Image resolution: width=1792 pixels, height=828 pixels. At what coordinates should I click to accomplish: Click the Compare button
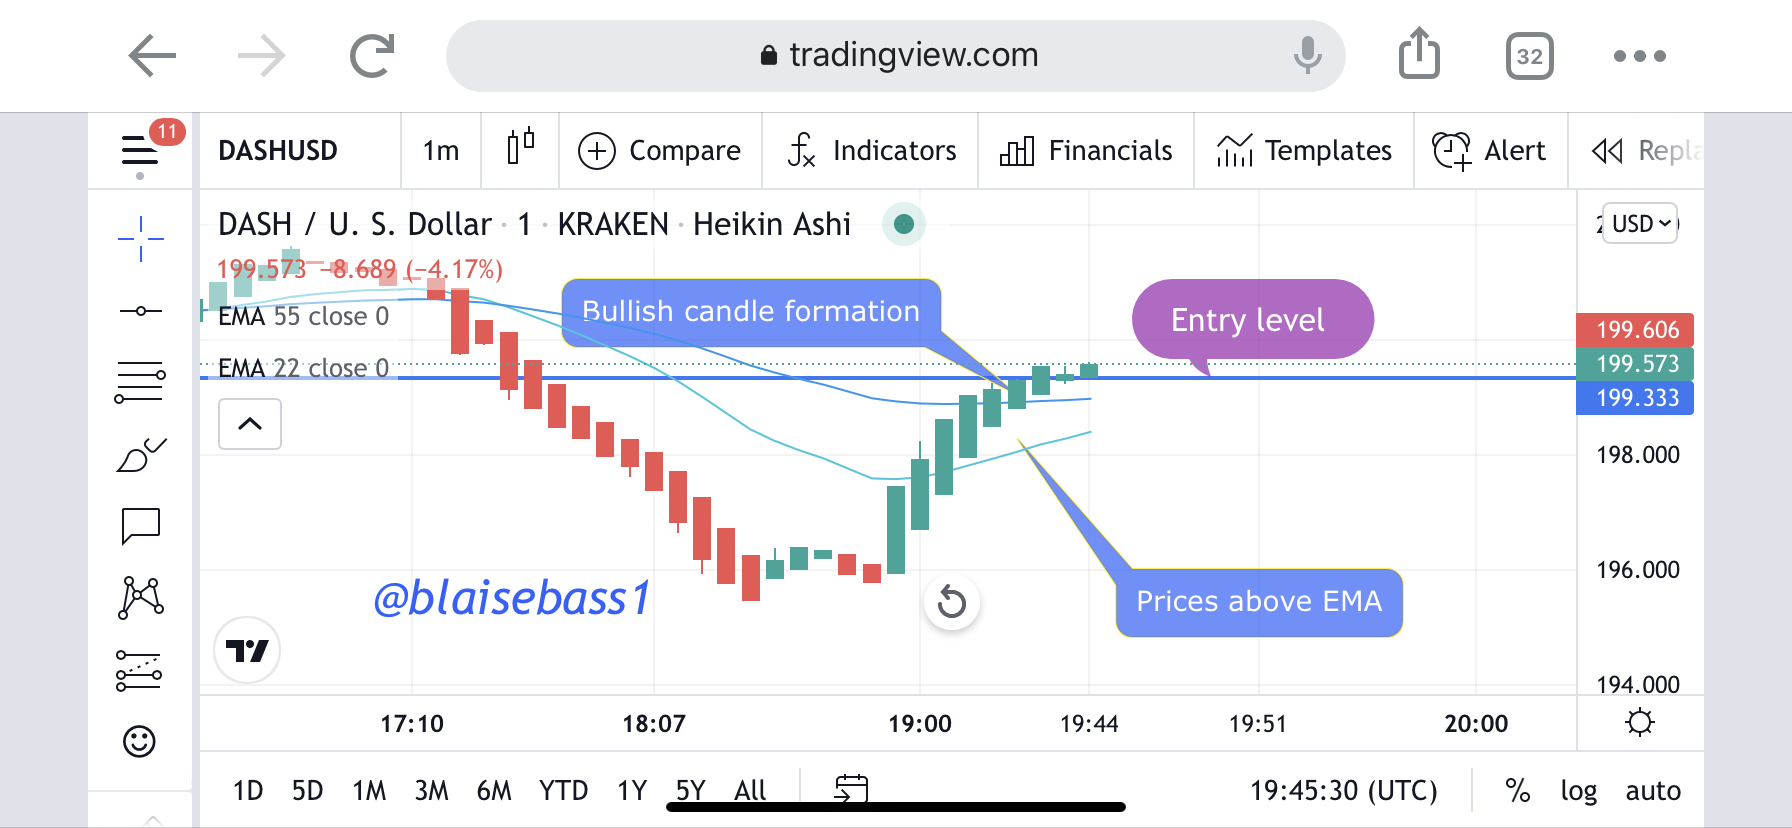pyautogui.click(x=660, y=150)
